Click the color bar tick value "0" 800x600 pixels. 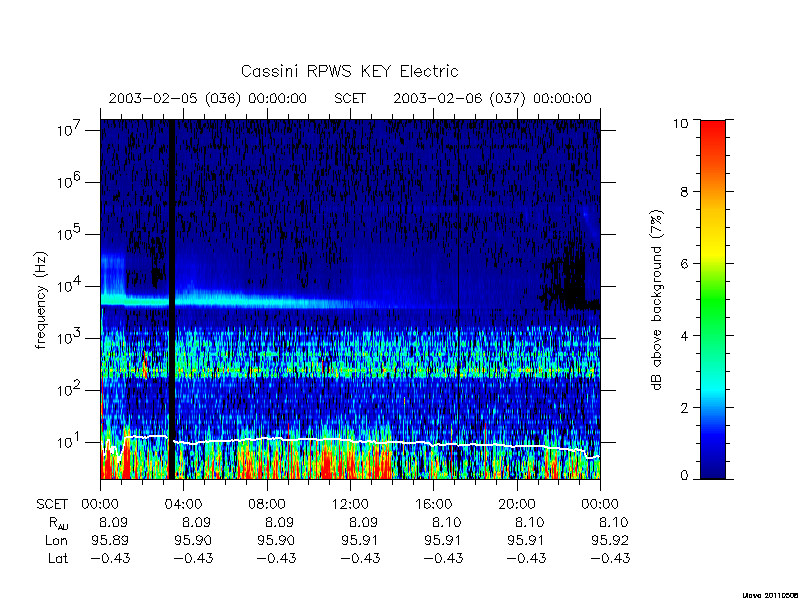click(x=684, y=476)
